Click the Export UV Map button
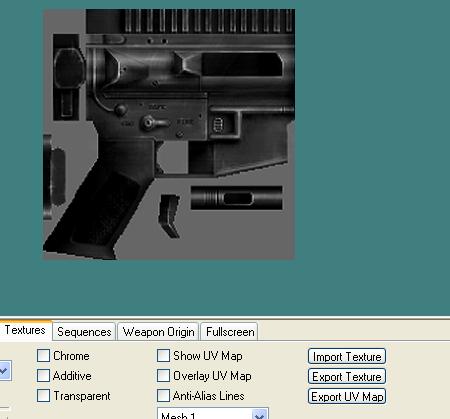Viewport: 450px width, 419px height. (x=347, y=396)
